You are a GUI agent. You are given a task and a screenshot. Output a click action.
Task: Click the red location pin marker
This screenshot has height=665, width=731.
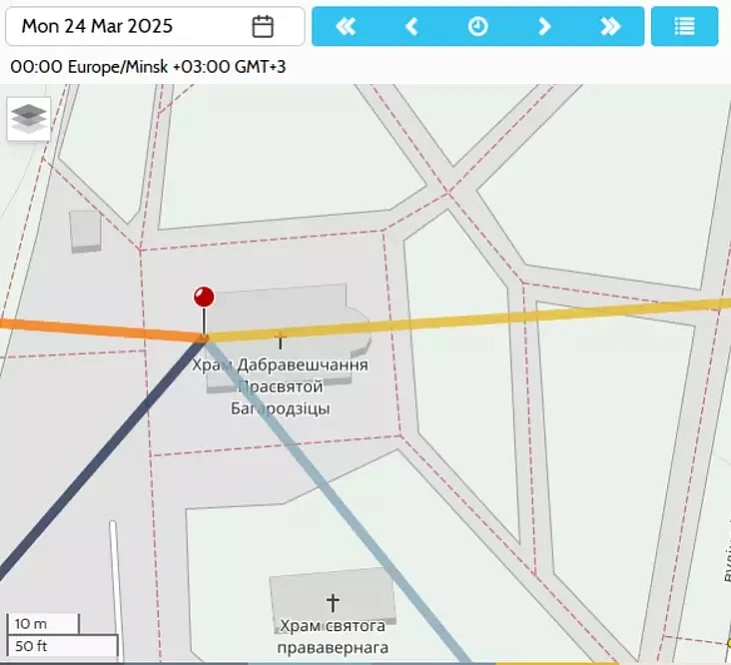(204, 297)
